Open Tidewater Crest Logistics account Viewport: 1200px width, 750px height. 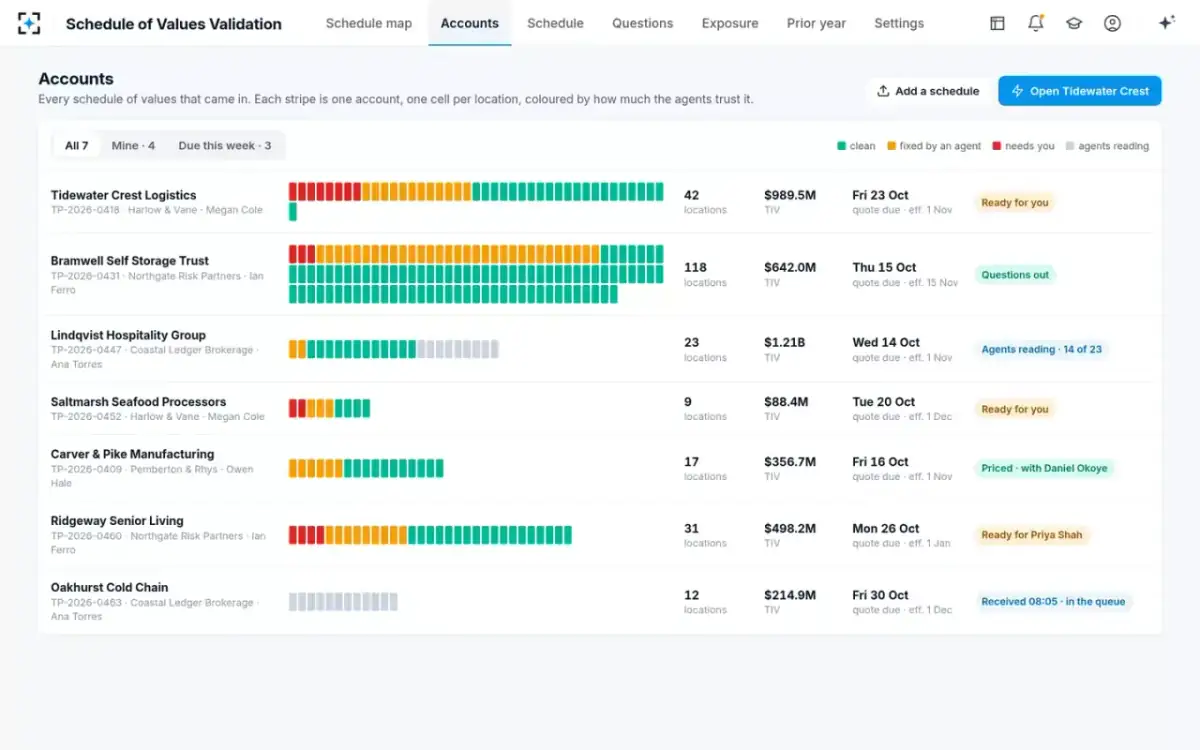click(x=124, y=195)
